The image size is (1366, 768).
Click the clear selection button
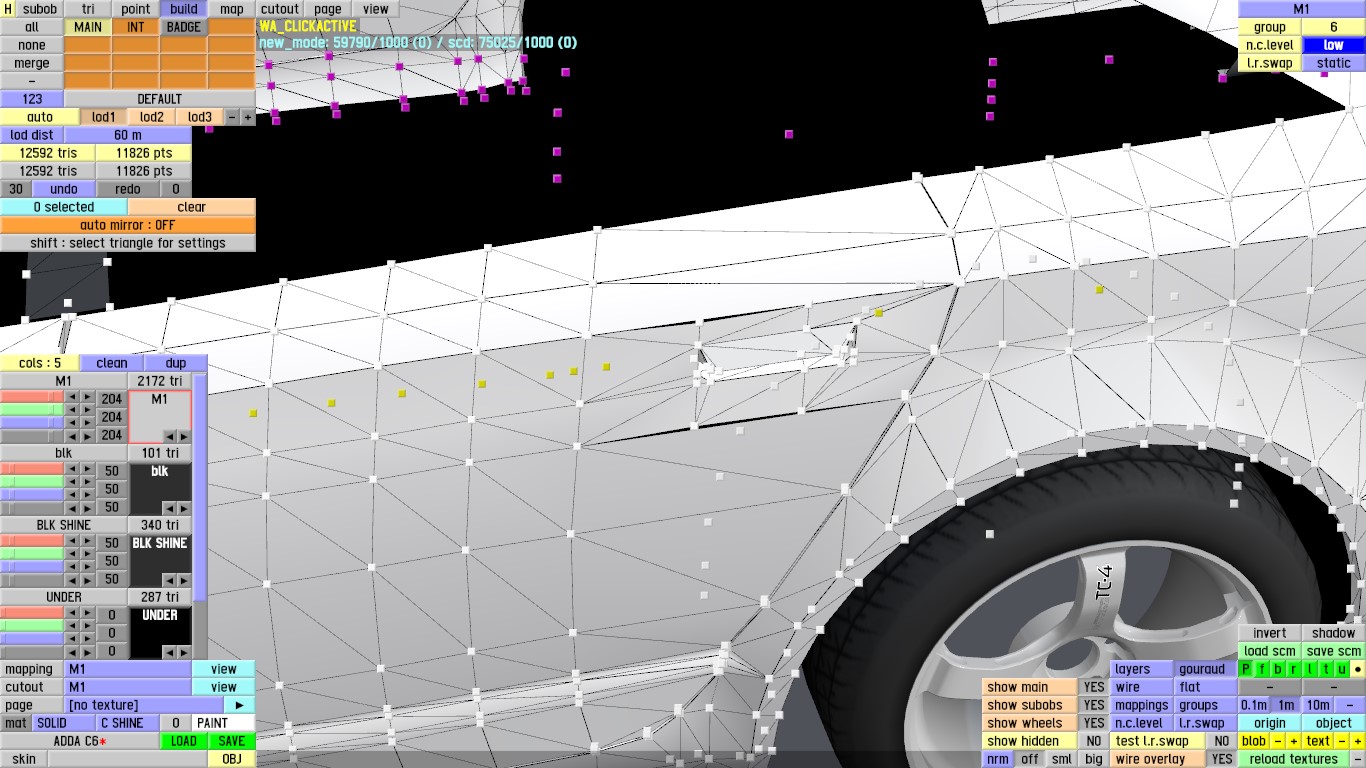192,207
